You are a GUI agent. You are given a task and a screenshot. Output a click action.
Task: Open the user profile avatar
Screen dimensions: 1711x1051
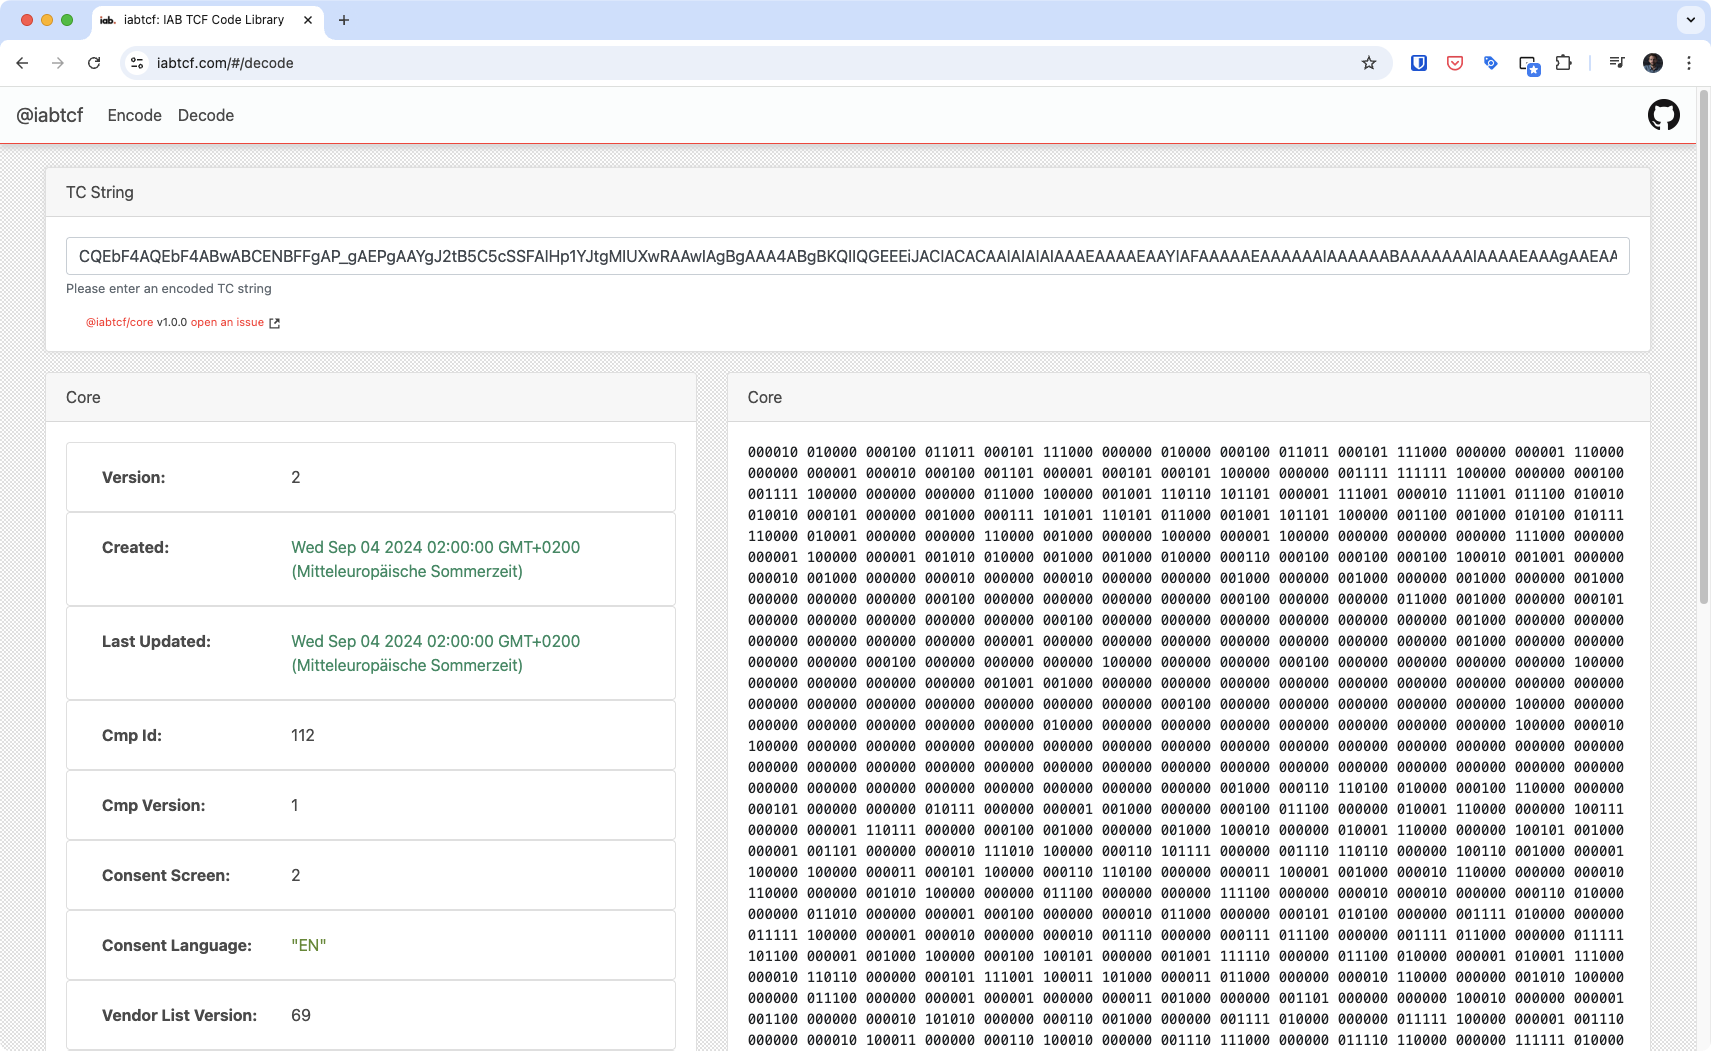1652,63
